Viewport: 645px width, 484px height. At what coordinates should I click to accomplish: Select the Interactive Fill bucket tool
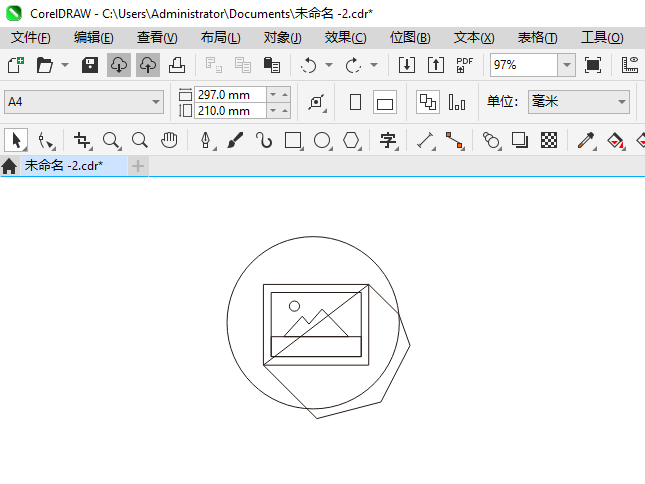[615, 141]
